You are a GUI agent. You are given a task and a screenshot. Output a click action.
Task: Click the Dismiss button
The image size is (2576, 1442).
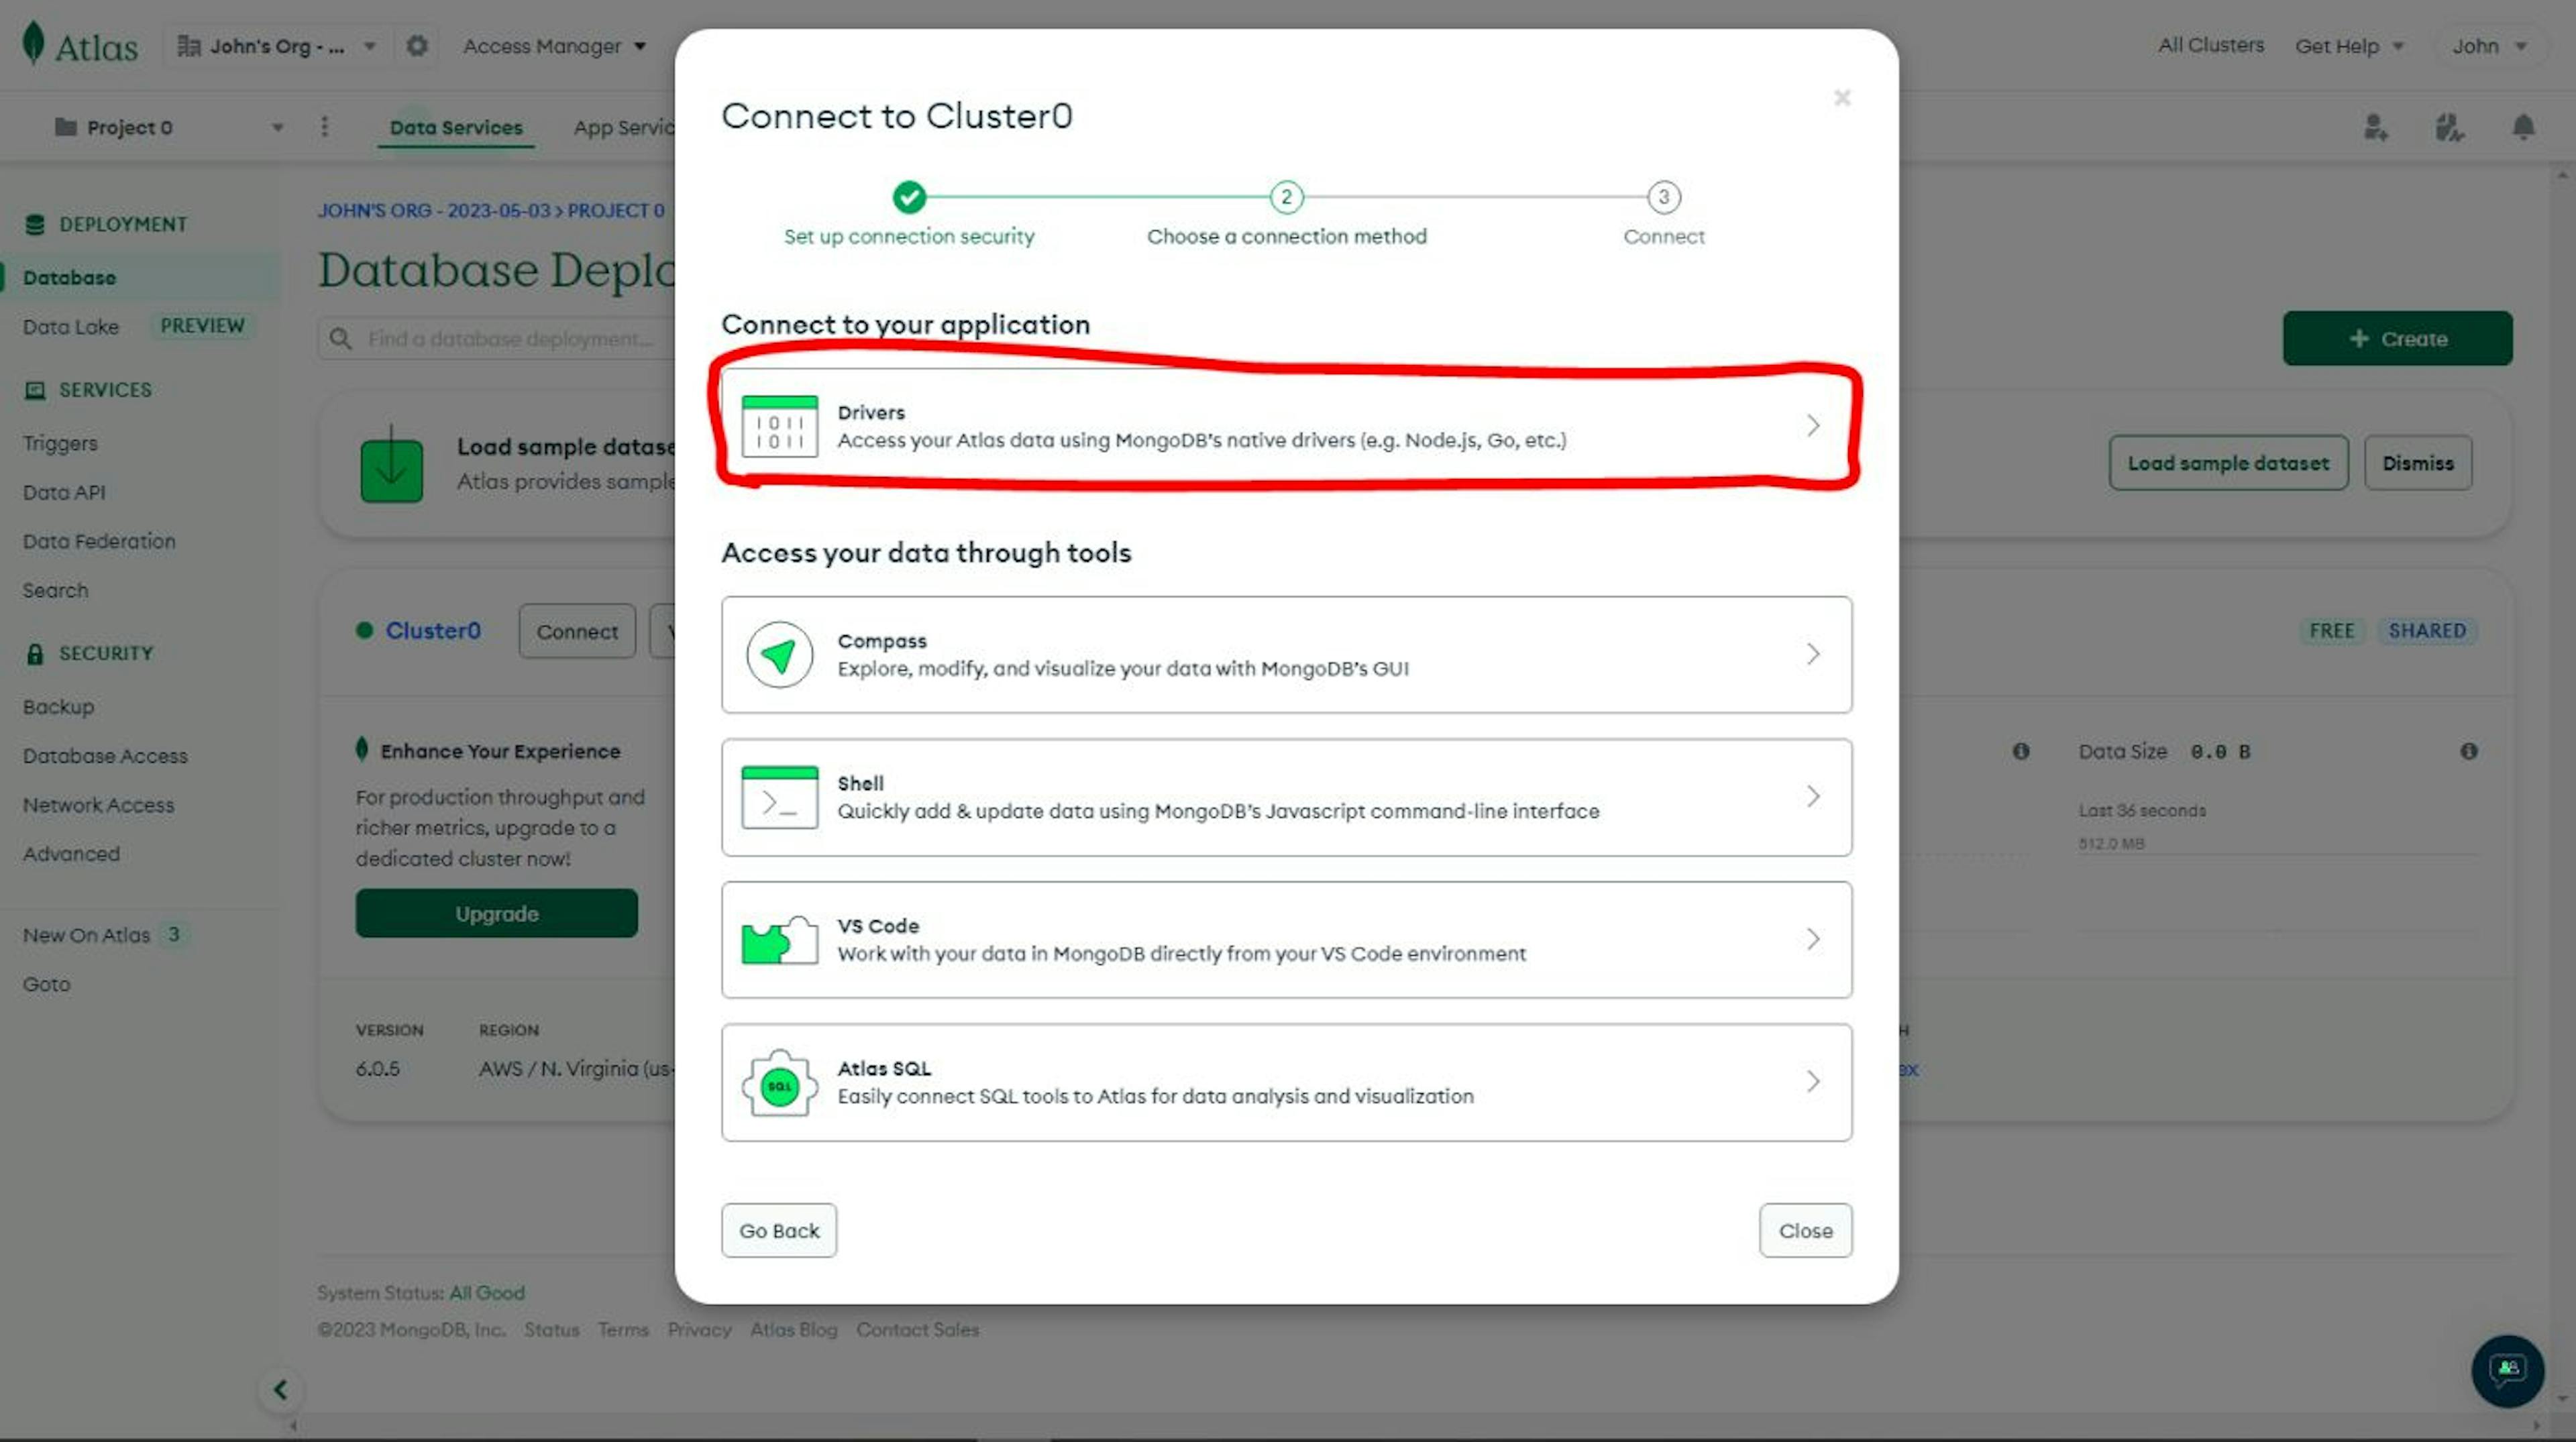(x=2418, y=463)
